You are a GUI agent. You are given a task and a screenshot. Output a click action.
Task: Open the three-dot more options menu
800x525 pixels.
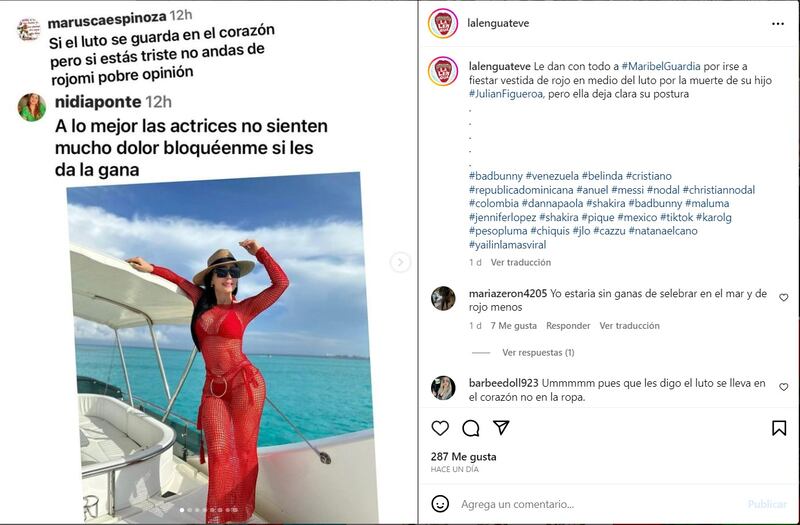click(x=778, y=23)
